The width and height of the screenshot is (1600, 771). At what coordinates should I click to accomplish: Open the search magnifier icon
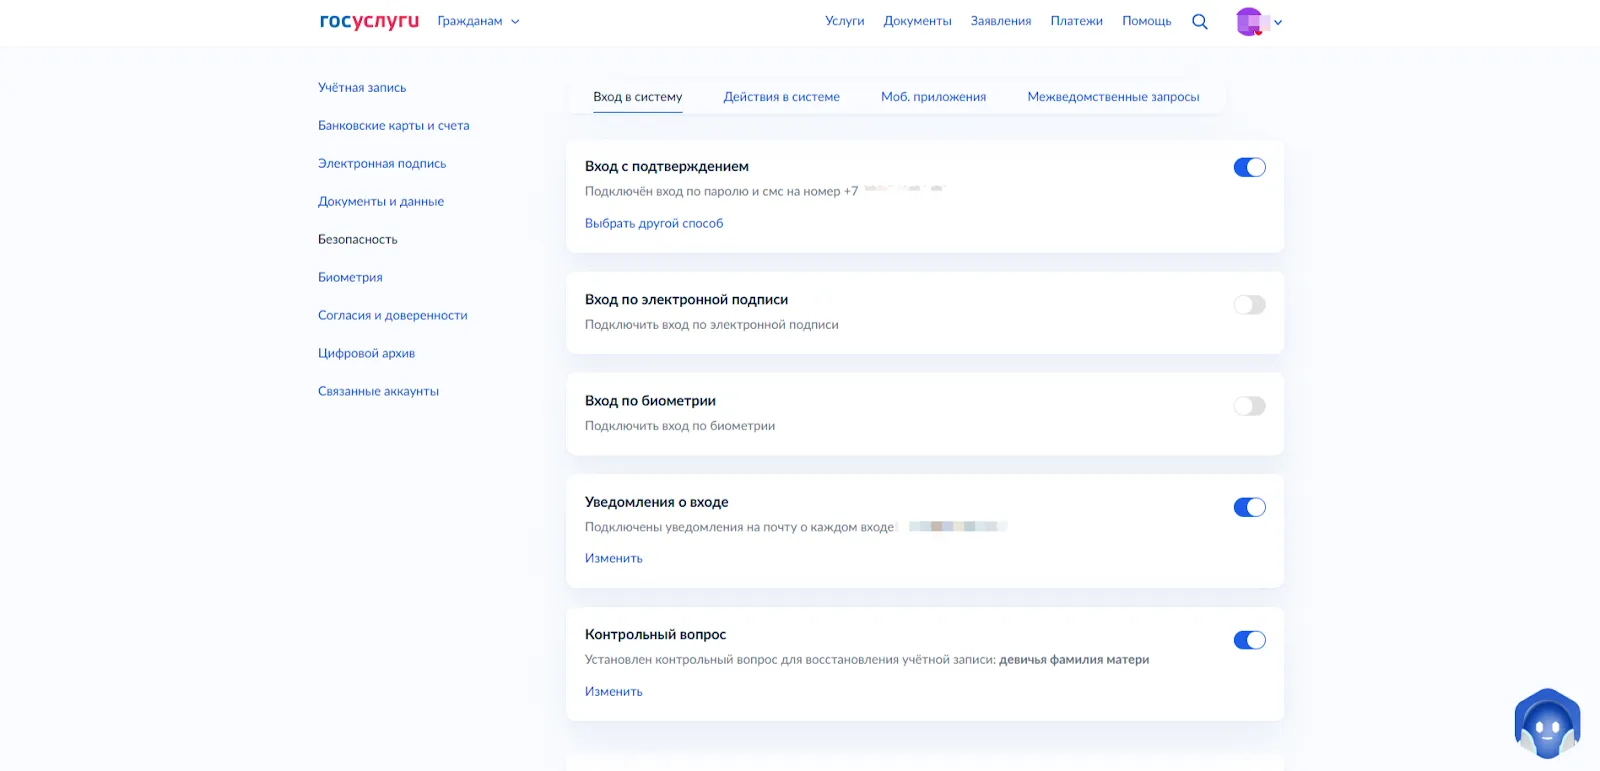[1200, 22]
